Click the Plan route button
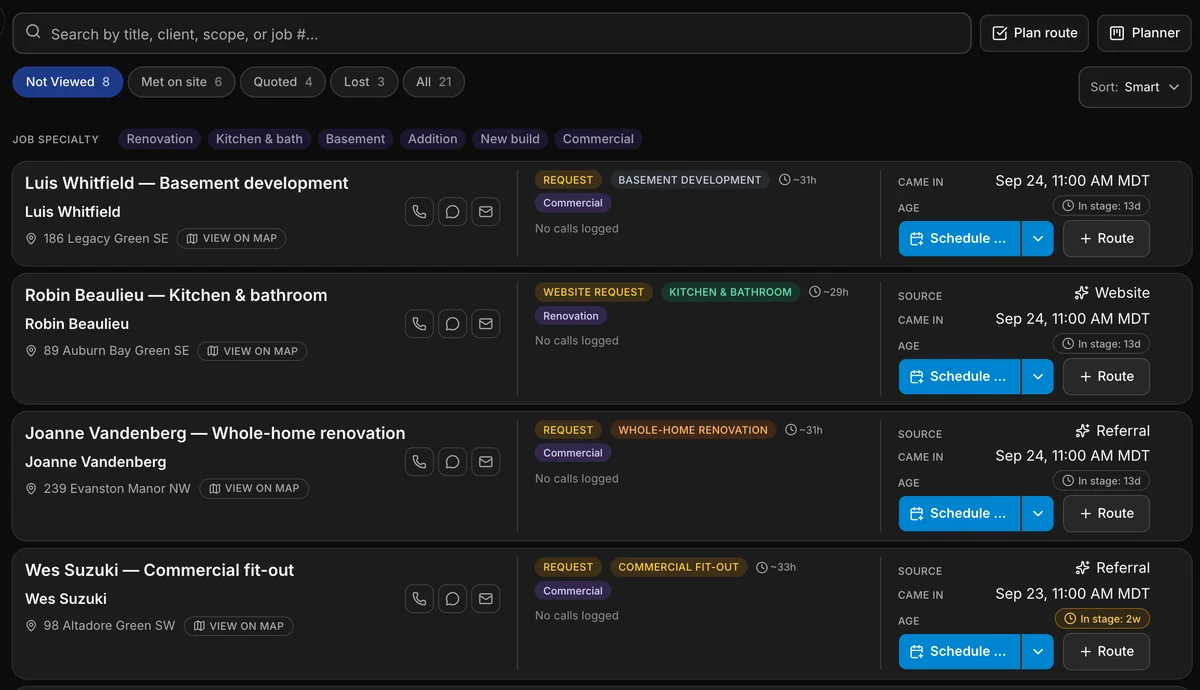 click(x=1034, y=33)
